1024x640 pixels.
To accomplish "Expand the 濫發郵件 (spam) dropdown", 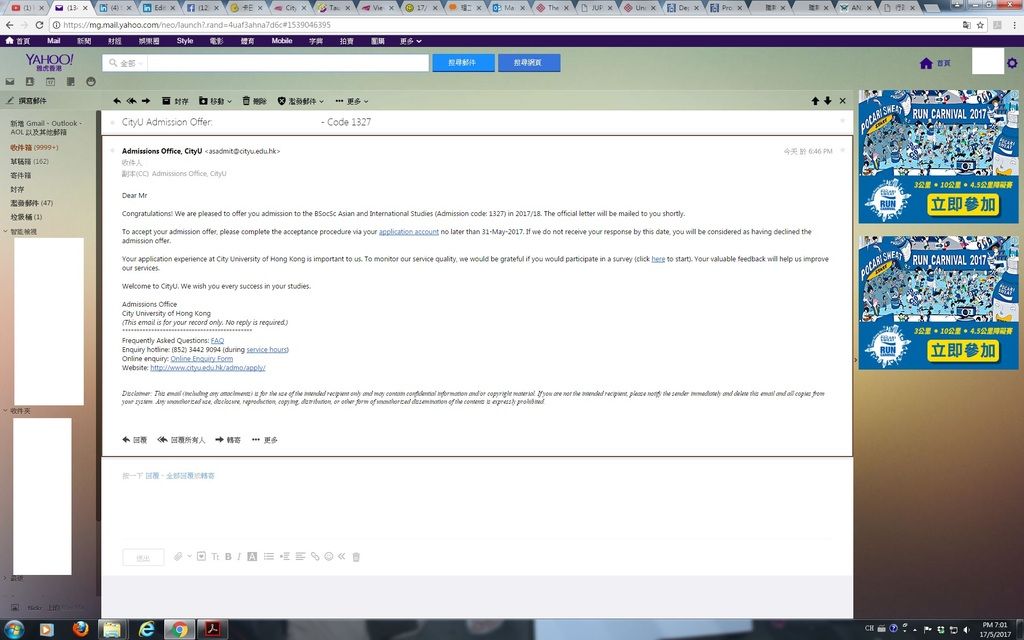I will tap(300, 101).
